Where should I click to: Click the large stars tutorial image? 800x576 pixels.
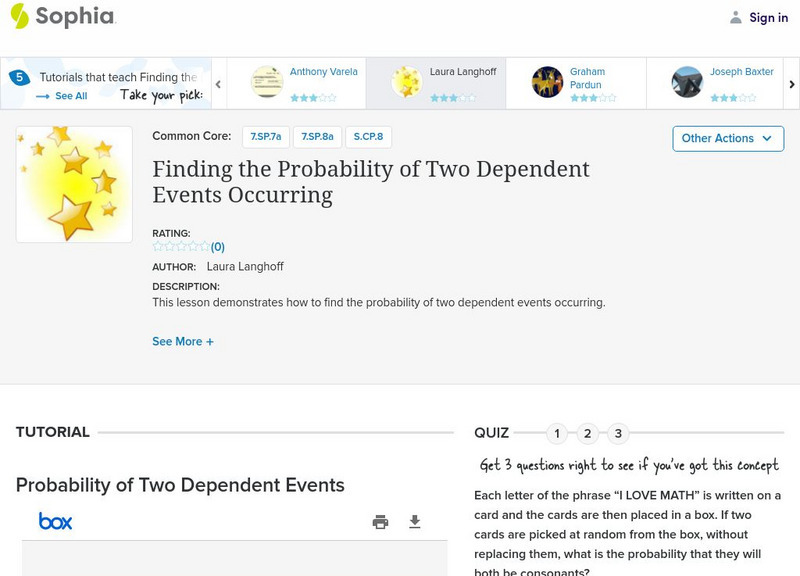tap(74, 184)
